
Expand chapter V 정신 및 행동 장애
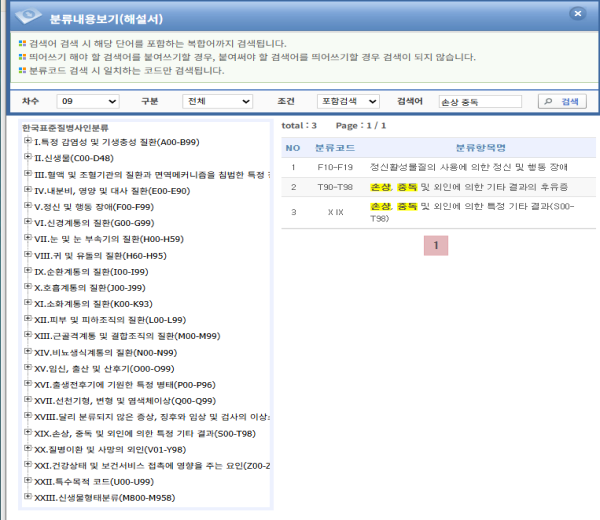click(28, 206)
